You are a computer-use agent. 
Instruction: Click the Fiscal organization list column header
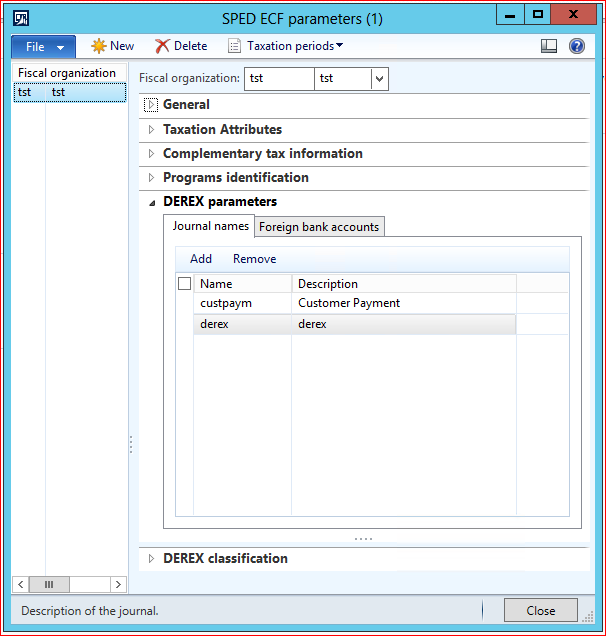[69, 73]
